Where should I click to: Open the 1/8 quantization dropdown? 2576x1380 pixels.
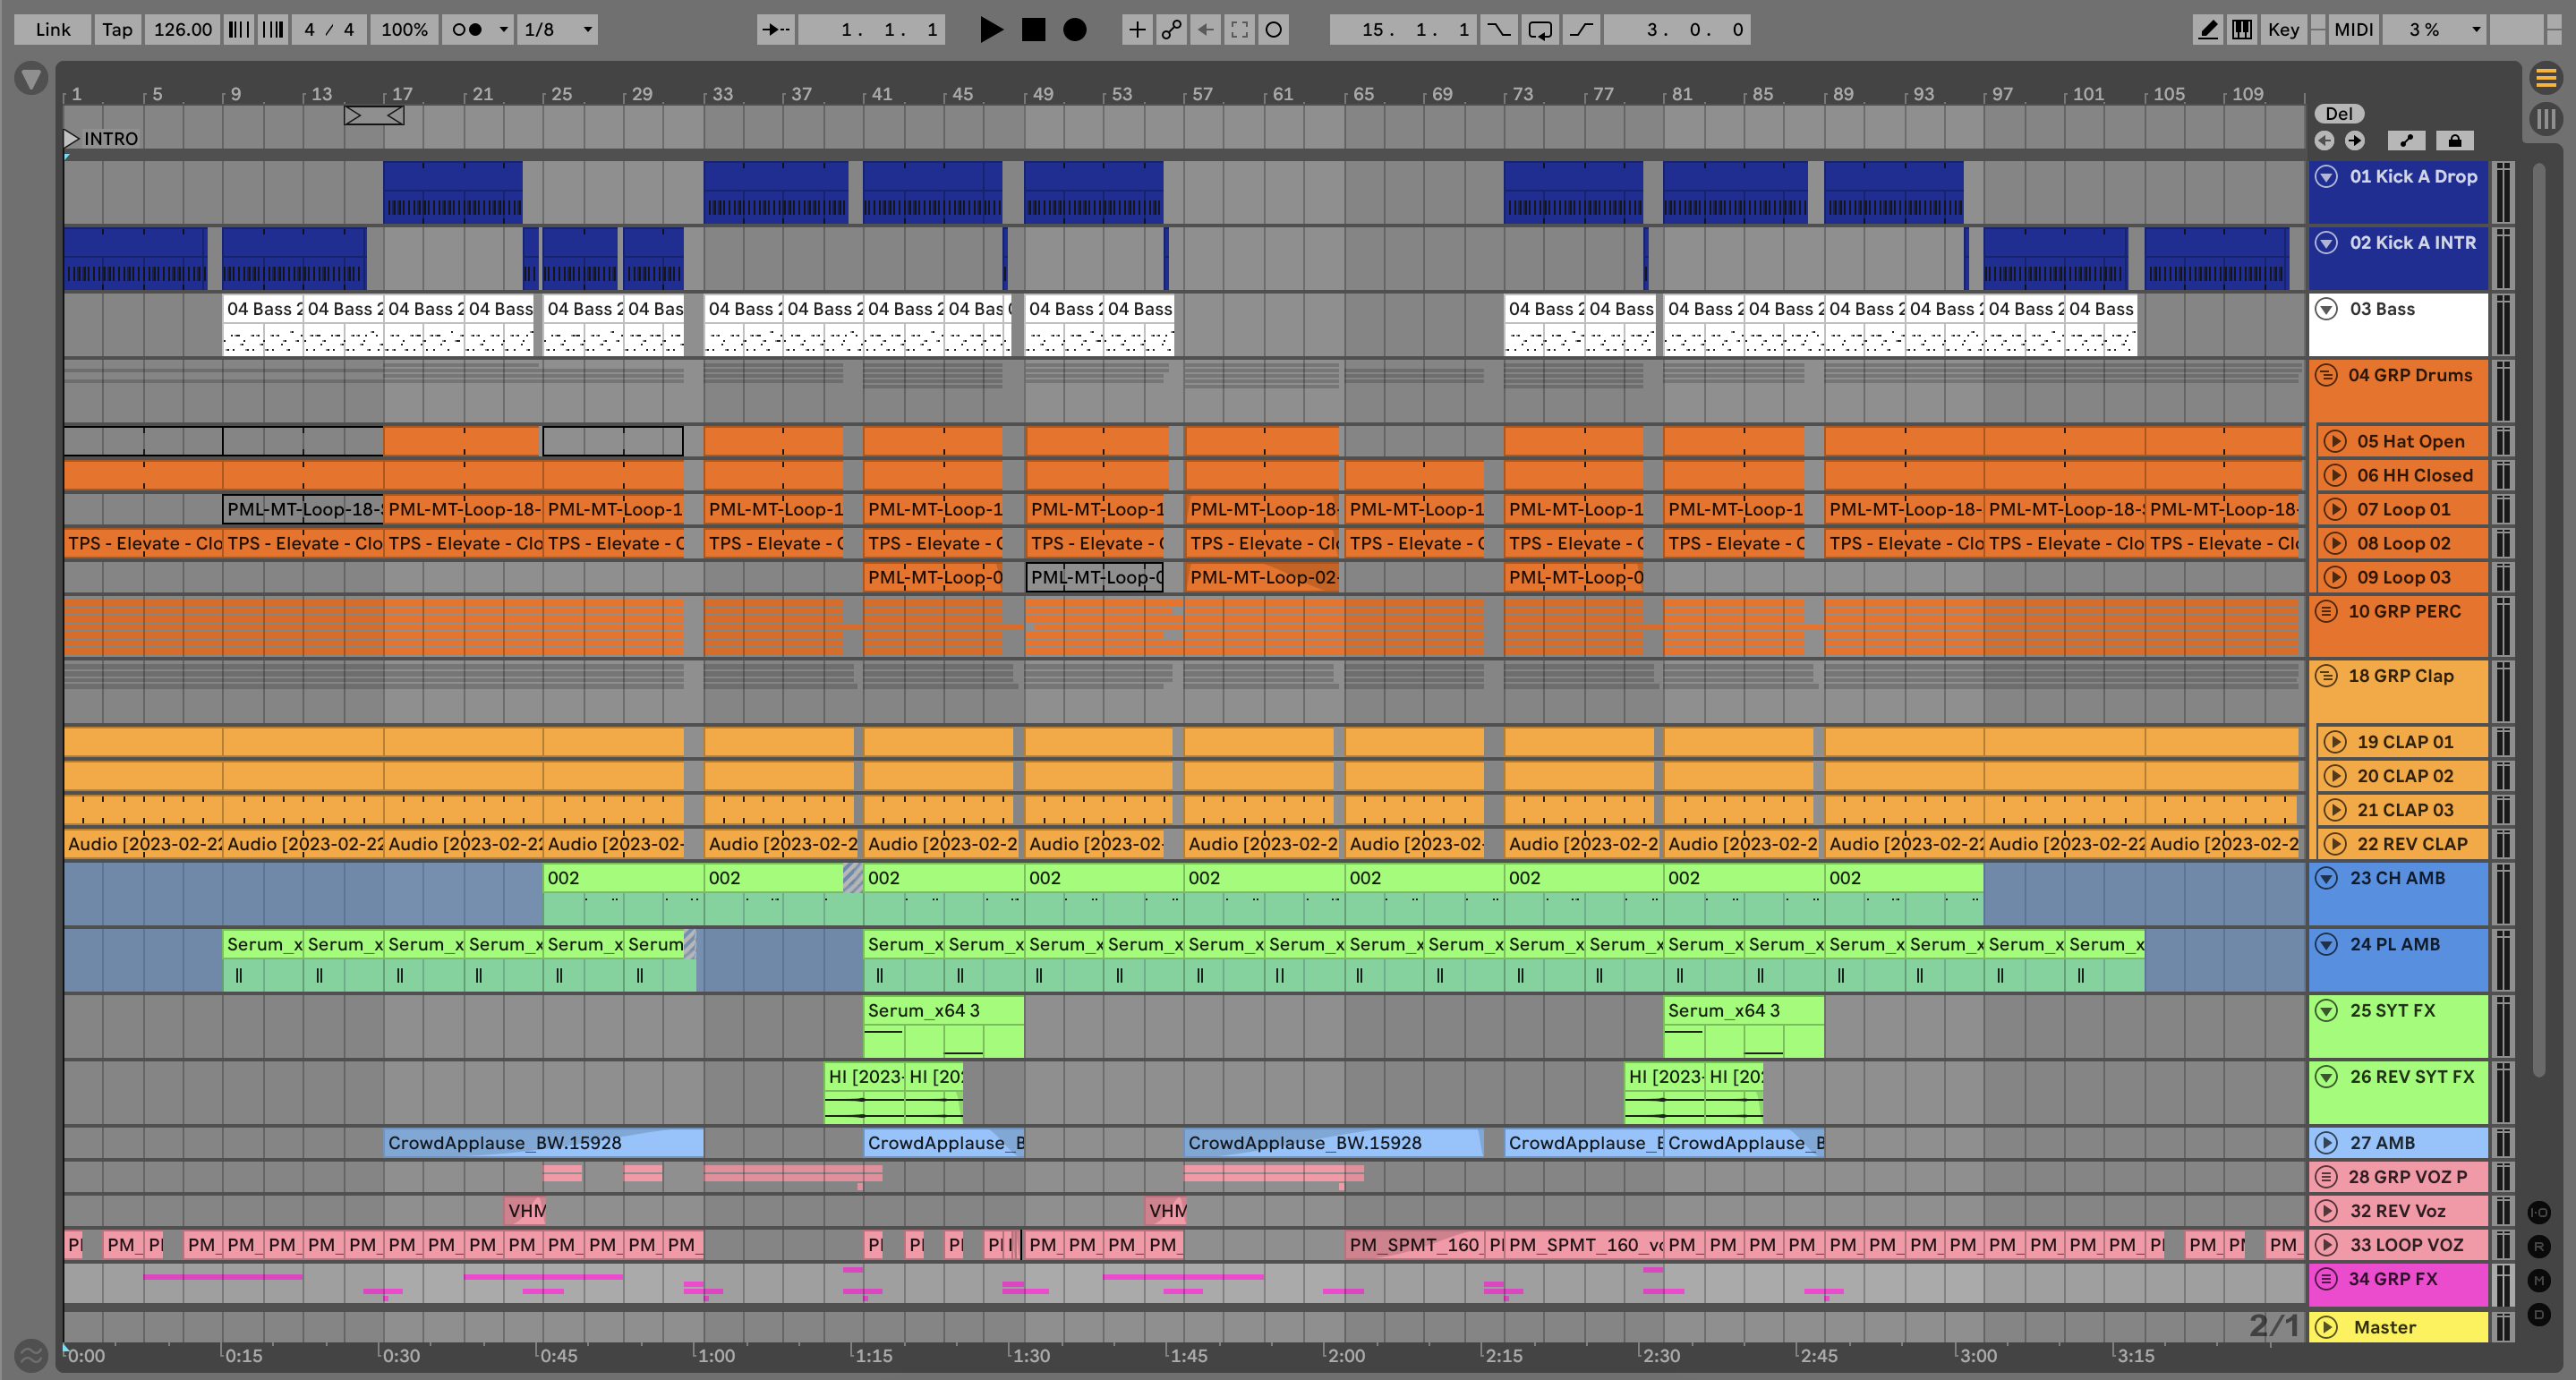pos(558,30)
